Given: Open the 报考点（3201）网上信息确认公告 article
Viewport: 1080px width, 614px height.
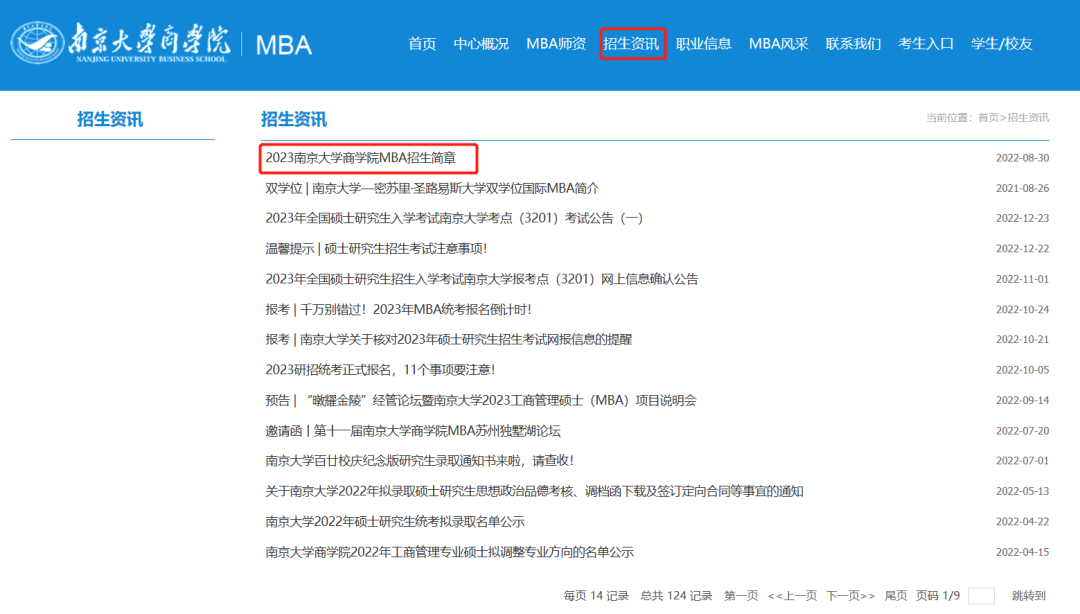Looking at the screenshot, I should (x=481, y=279).
